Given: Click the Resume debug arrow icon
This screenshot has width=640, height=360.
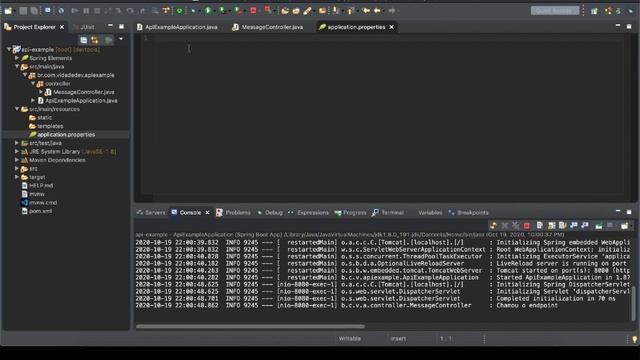Looking at the screenshot, I should [75, 11].
